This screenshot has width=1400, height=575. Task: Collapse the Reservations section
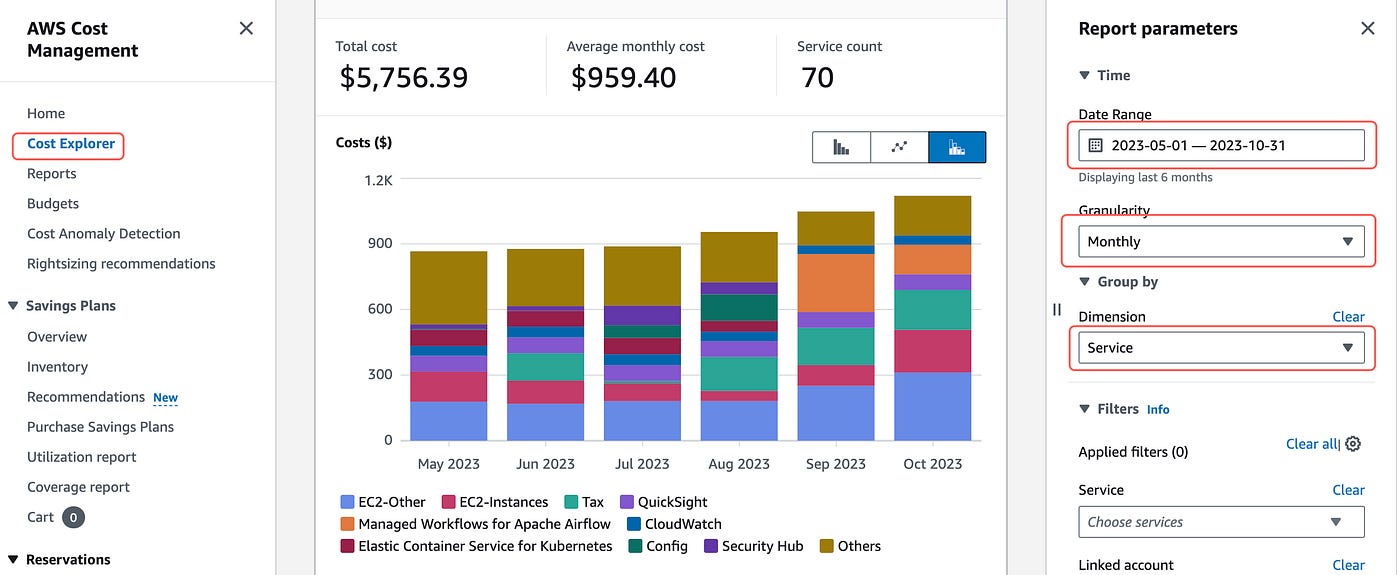[14, 560]
